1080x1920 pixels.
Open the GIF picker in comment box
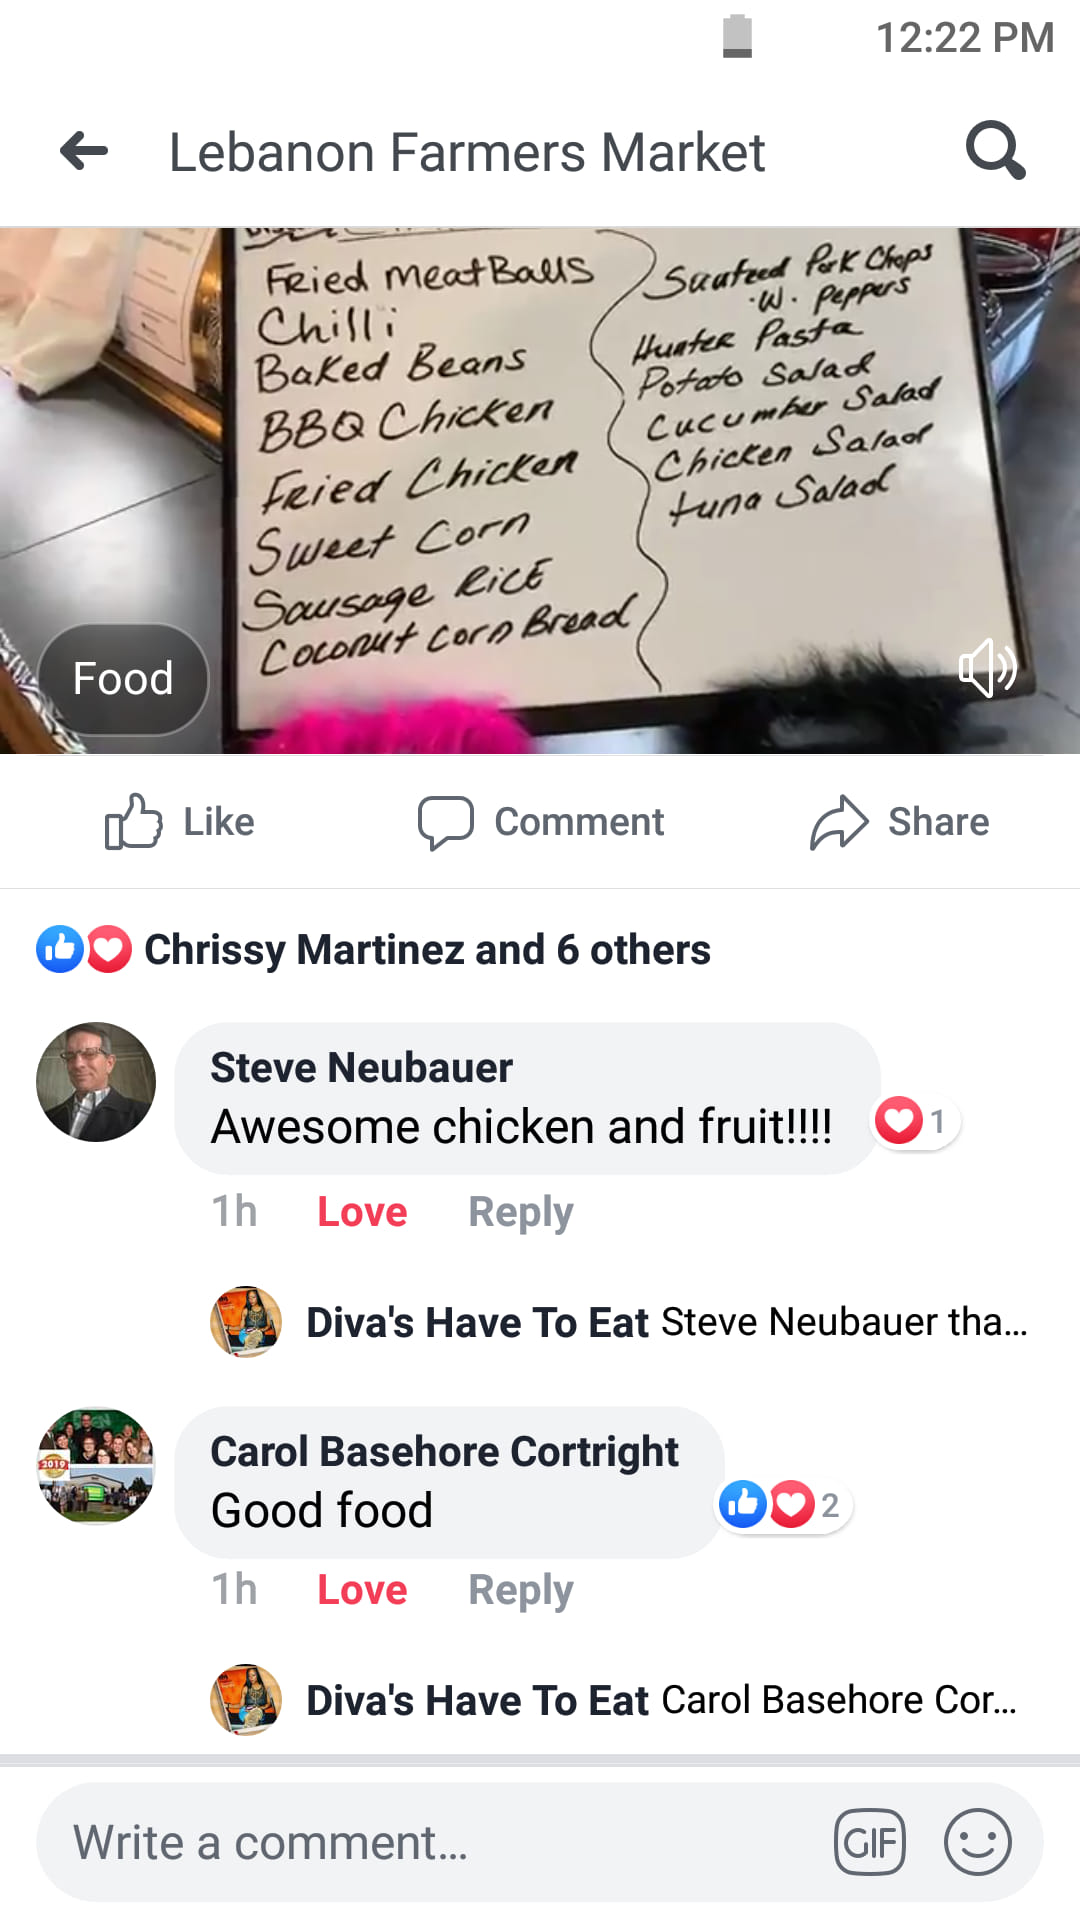[870, 1842]
